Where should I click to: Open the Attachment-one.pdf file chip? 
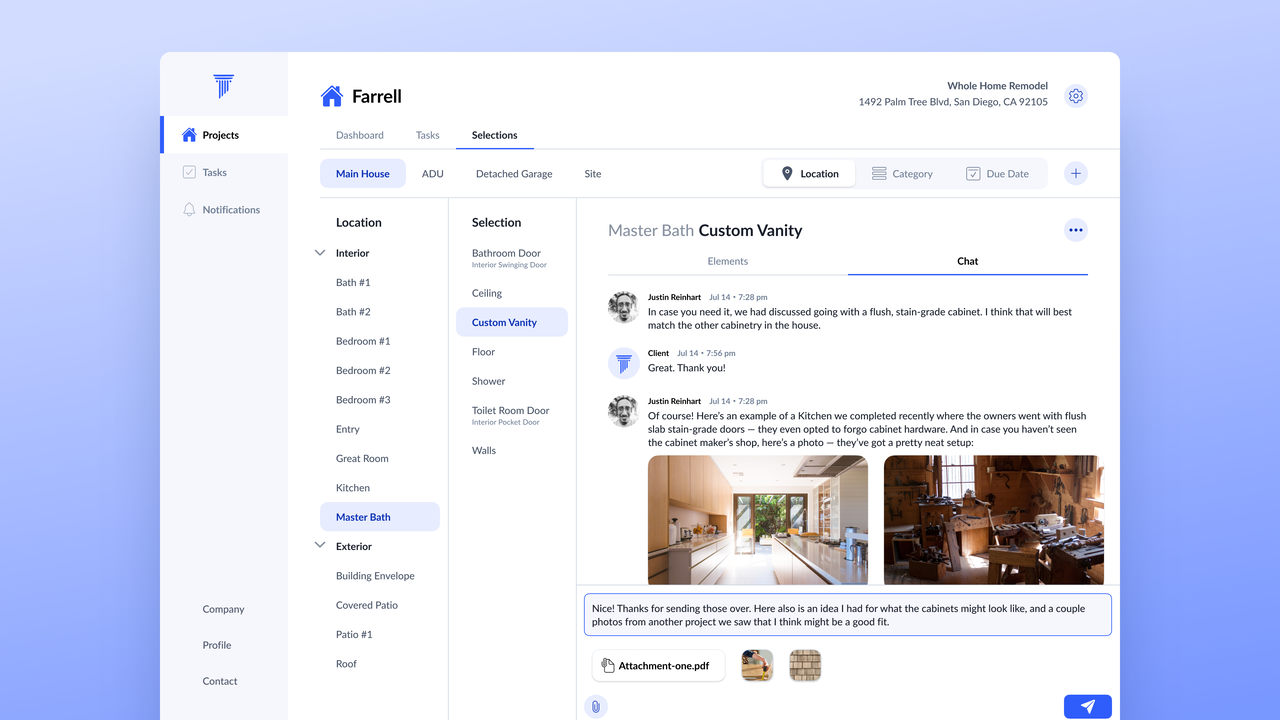pos(658,666)
